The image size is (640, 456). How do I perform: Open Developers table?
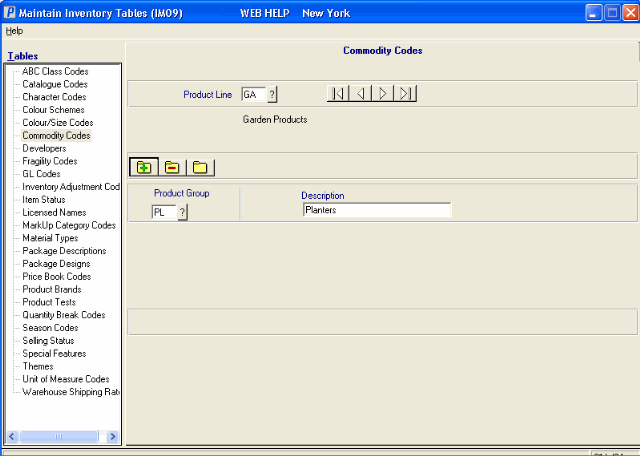pos(44,148)
